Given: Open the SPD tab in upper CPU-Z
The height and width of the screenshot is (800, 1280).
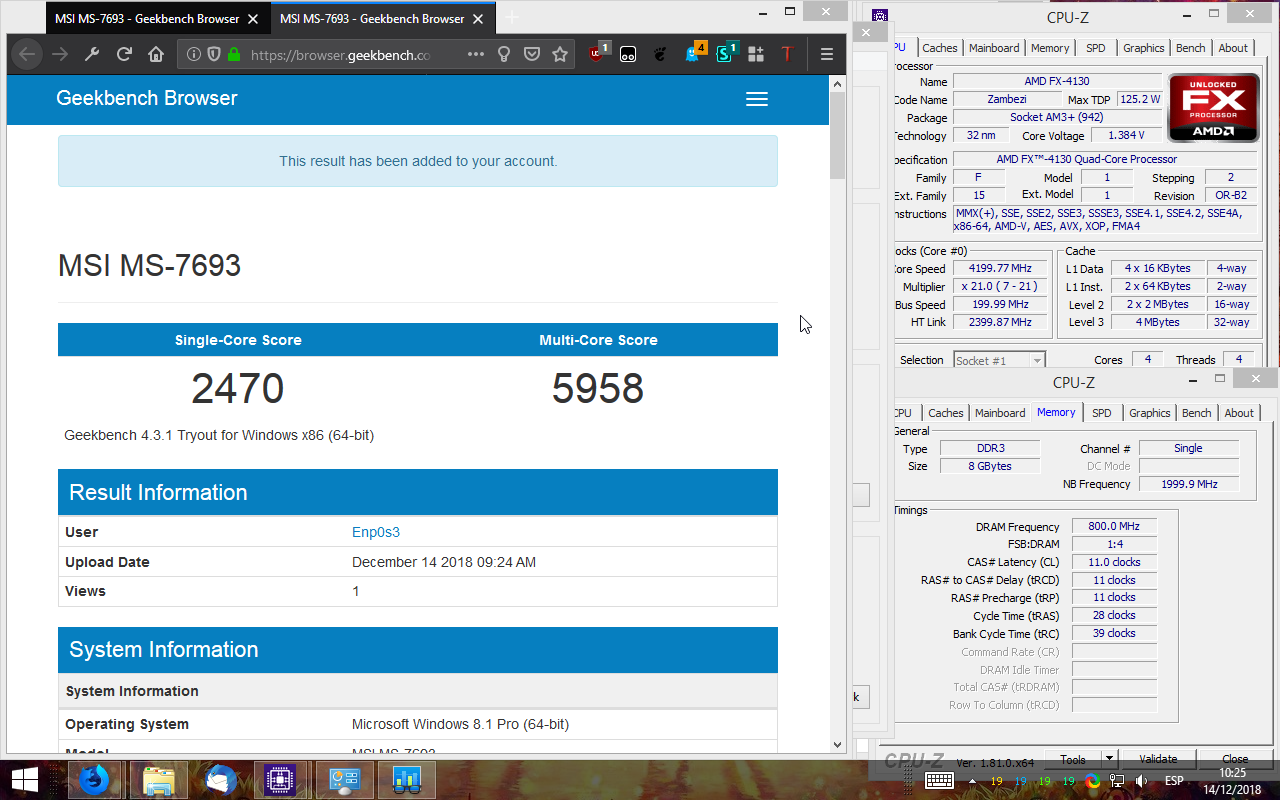Looking at the screenshot, I should (x=1096, y=48).
